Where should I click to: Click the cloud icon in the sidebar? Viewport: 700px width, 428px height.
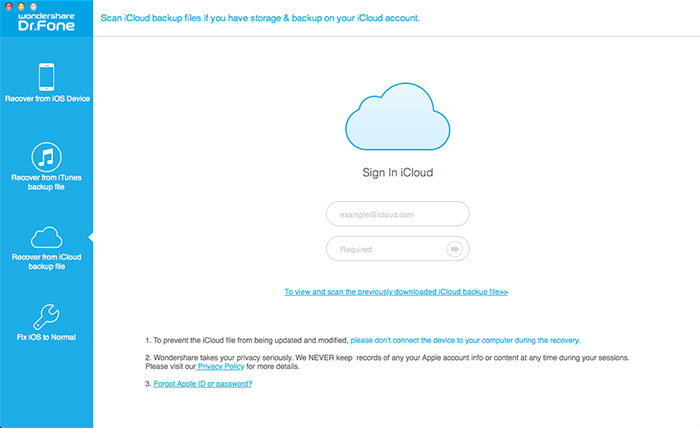46,237
